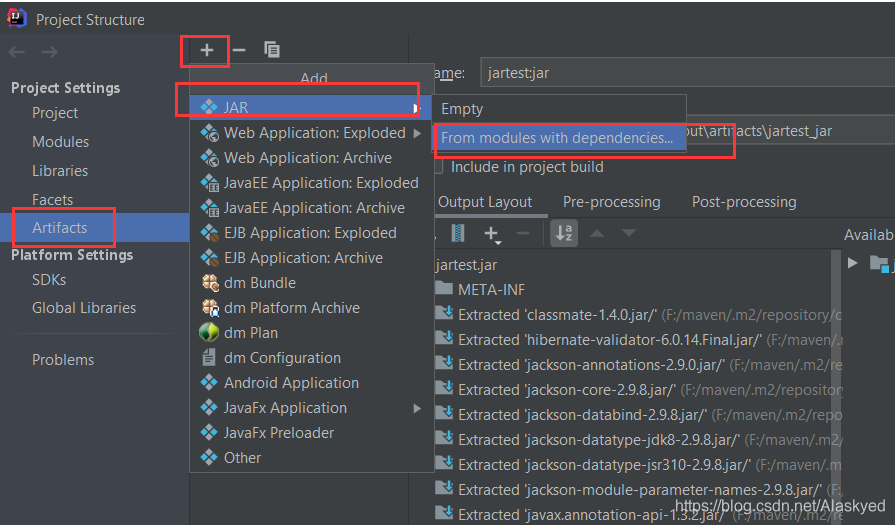Click the EJB Application: Exploded icon
This screenshot has height=525, width=895.
click(209, 233)
